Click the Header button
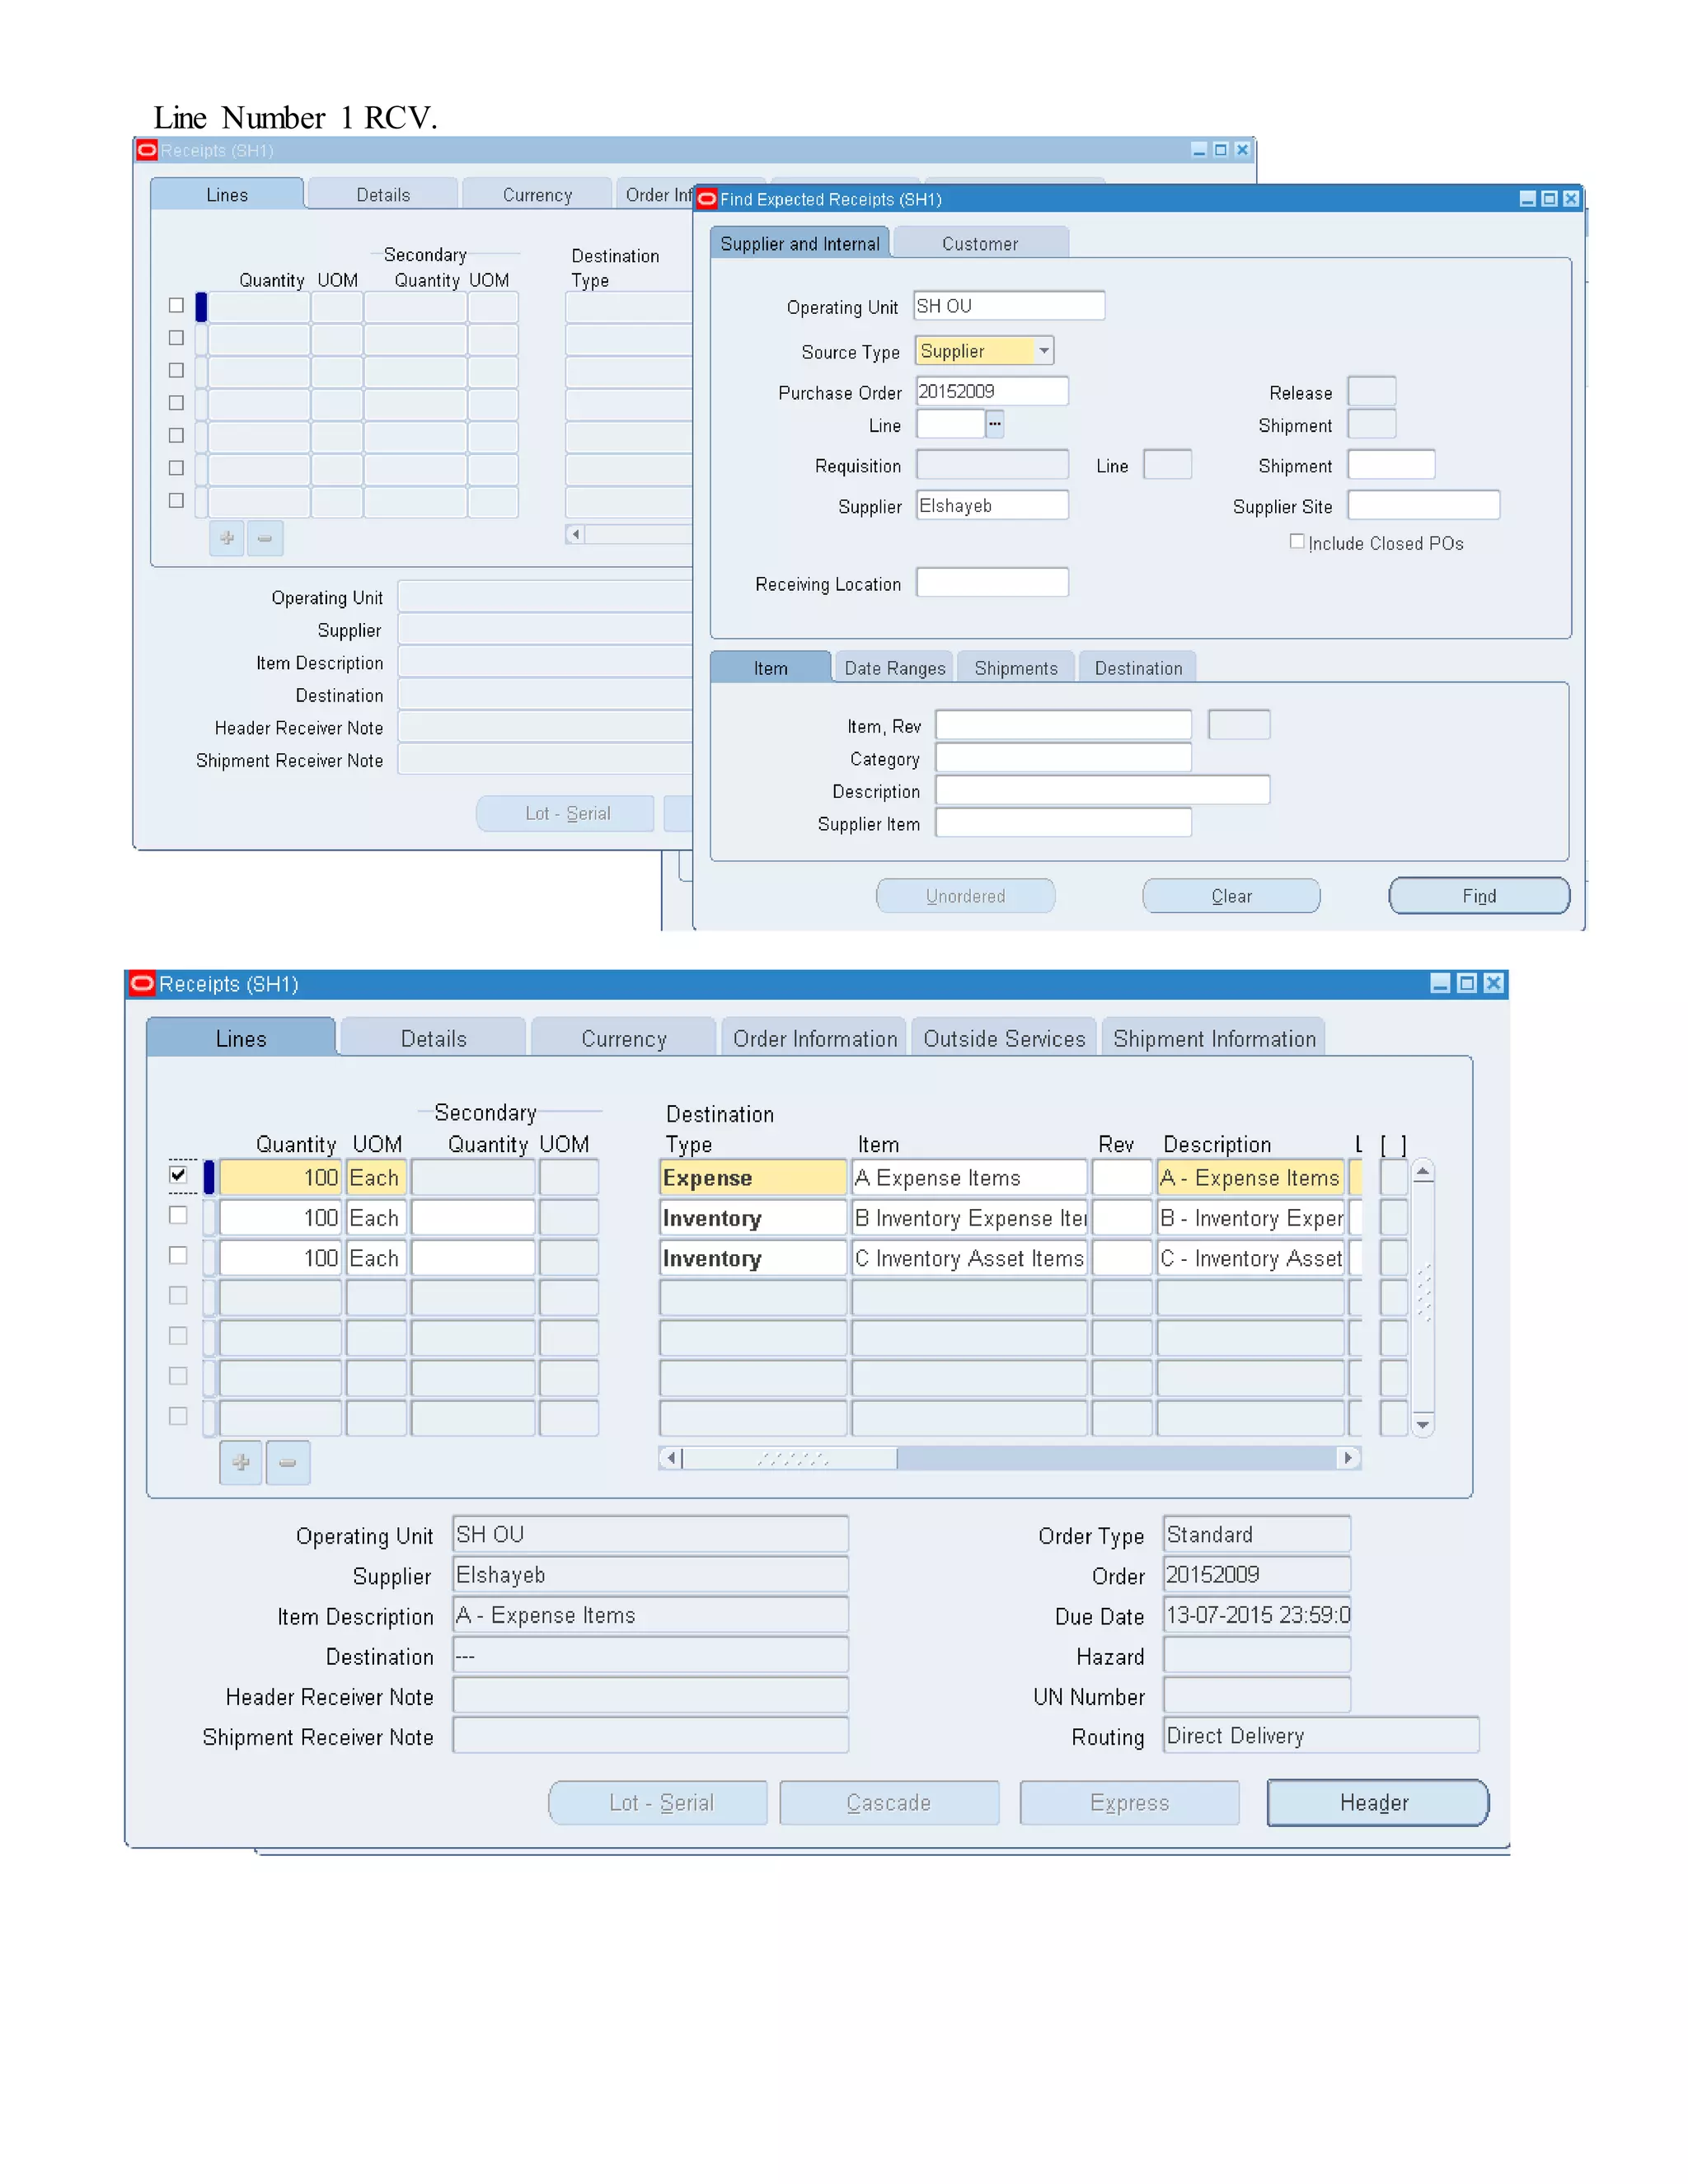This screenshot has width=1688, height=2184. click(x=1376, y=1802)
